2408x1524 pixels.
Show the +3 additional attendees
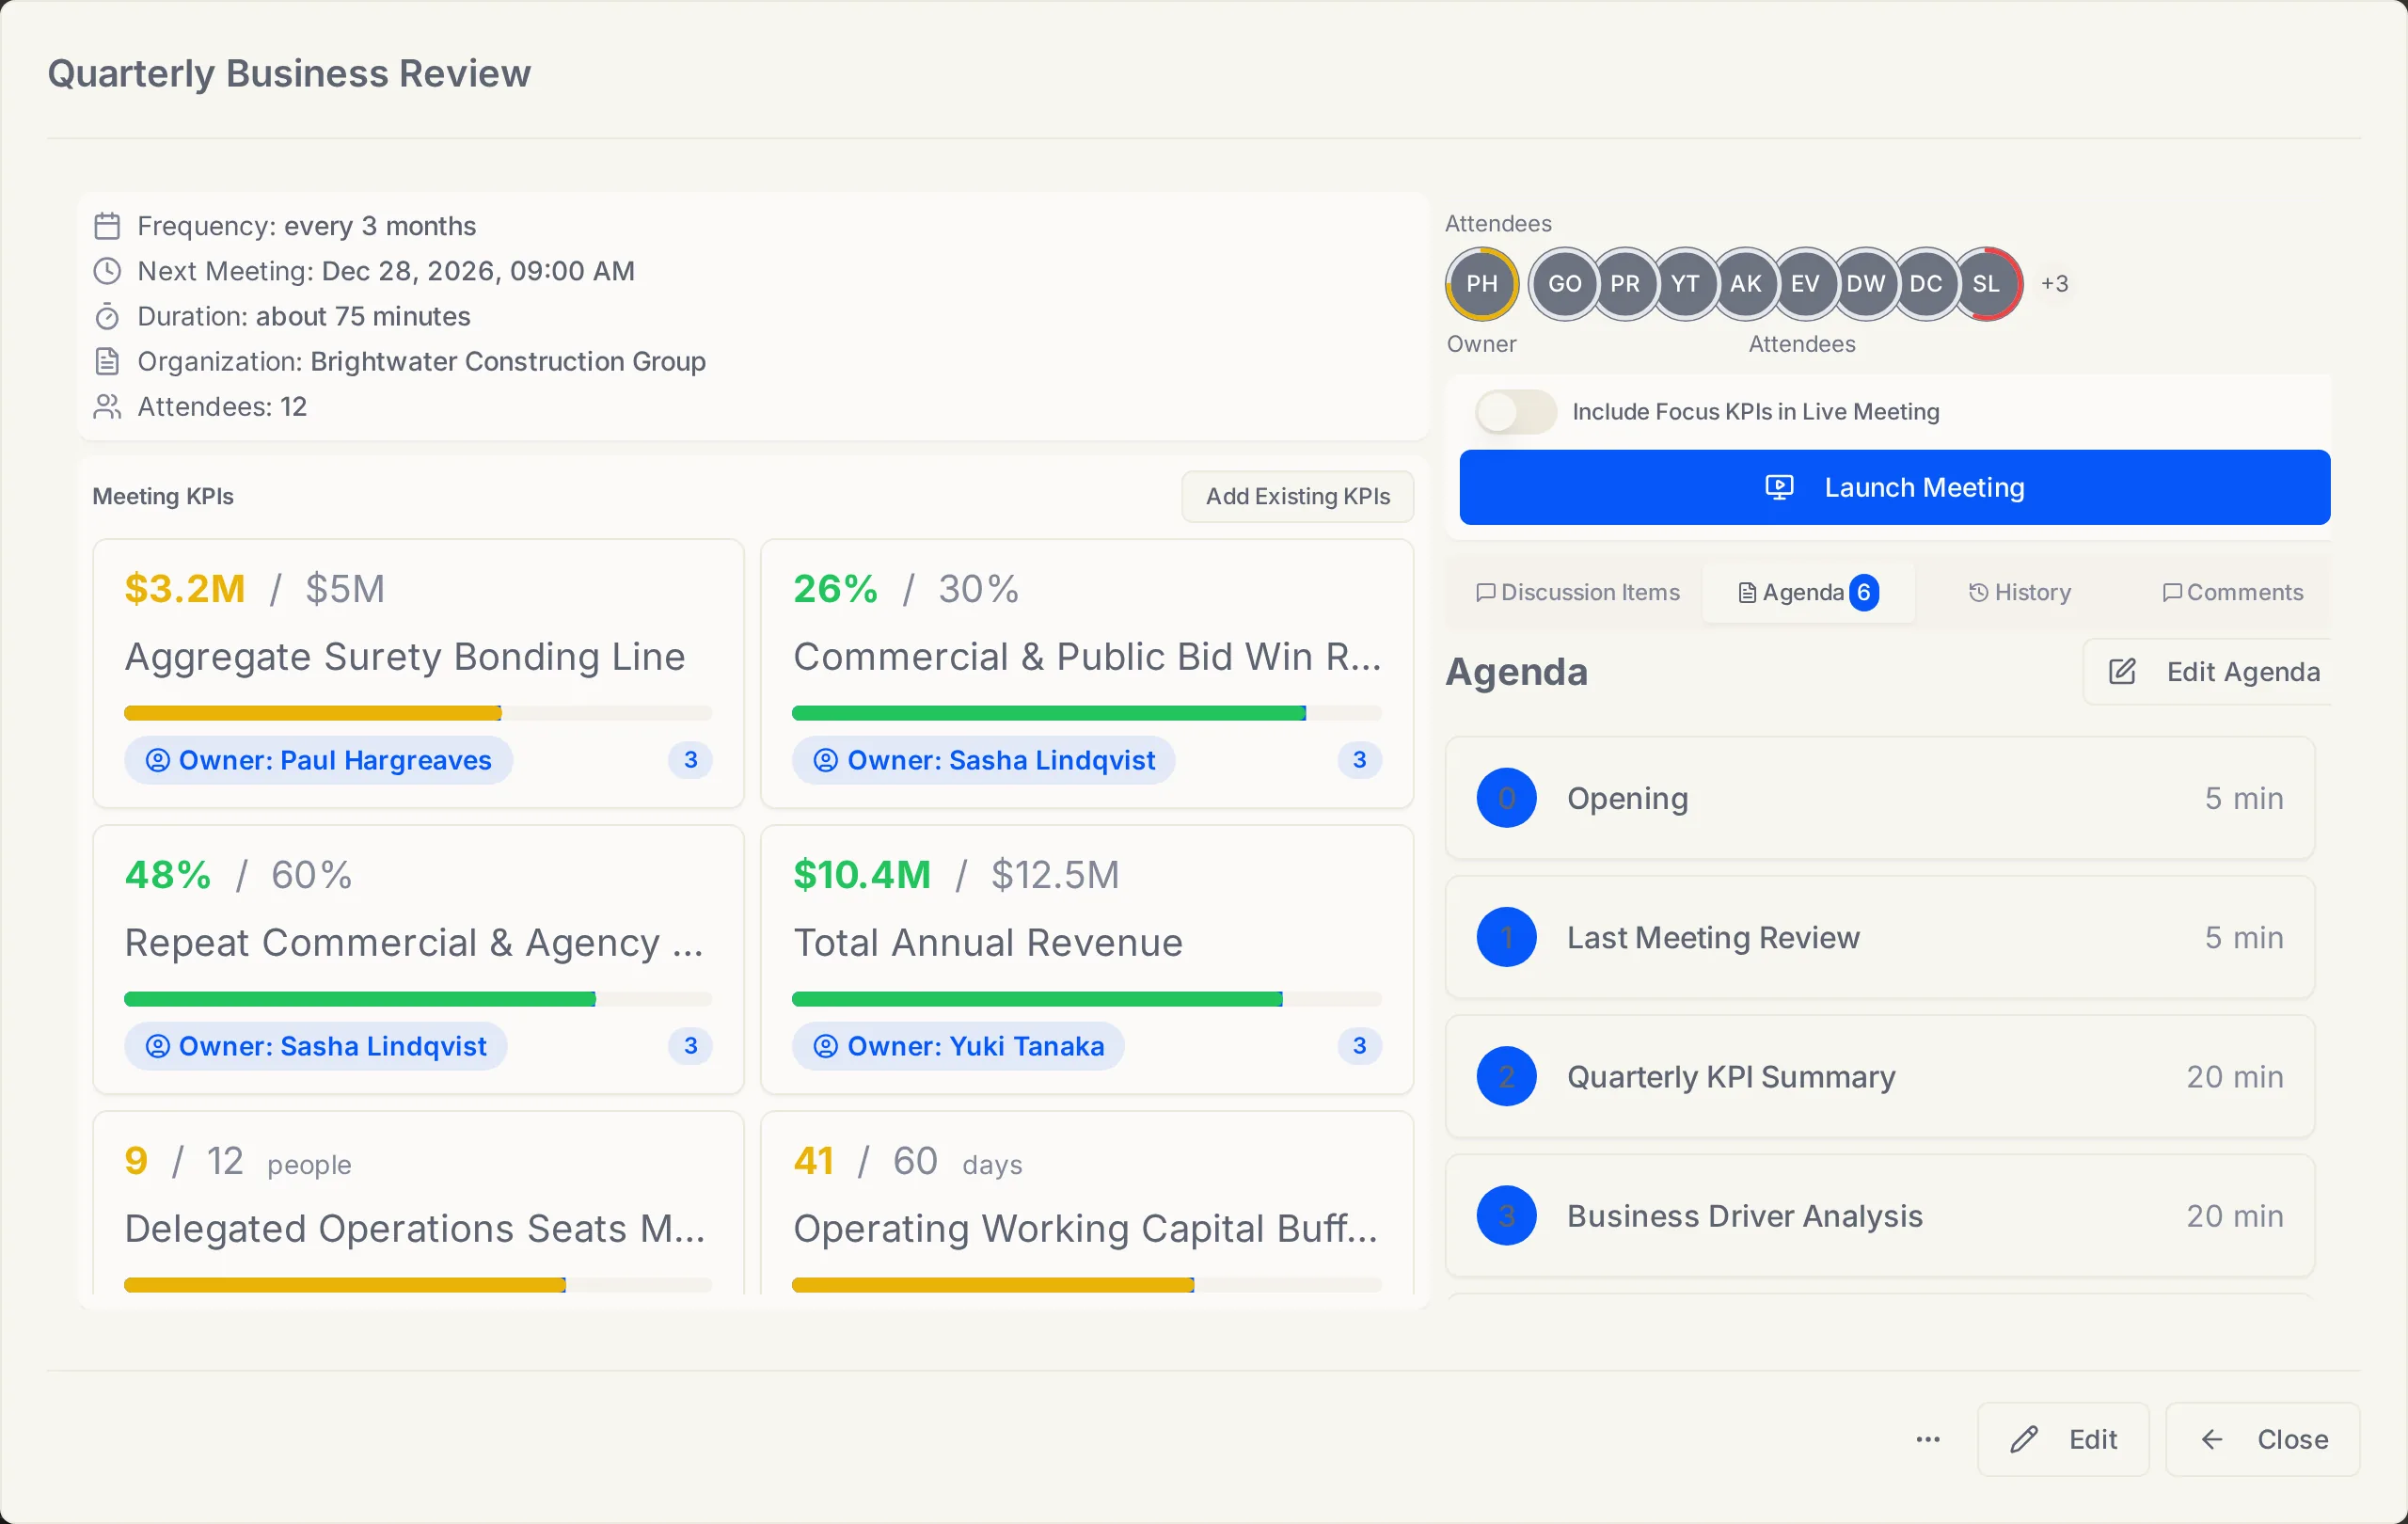pyautogui.click(x=2055, y=284)
